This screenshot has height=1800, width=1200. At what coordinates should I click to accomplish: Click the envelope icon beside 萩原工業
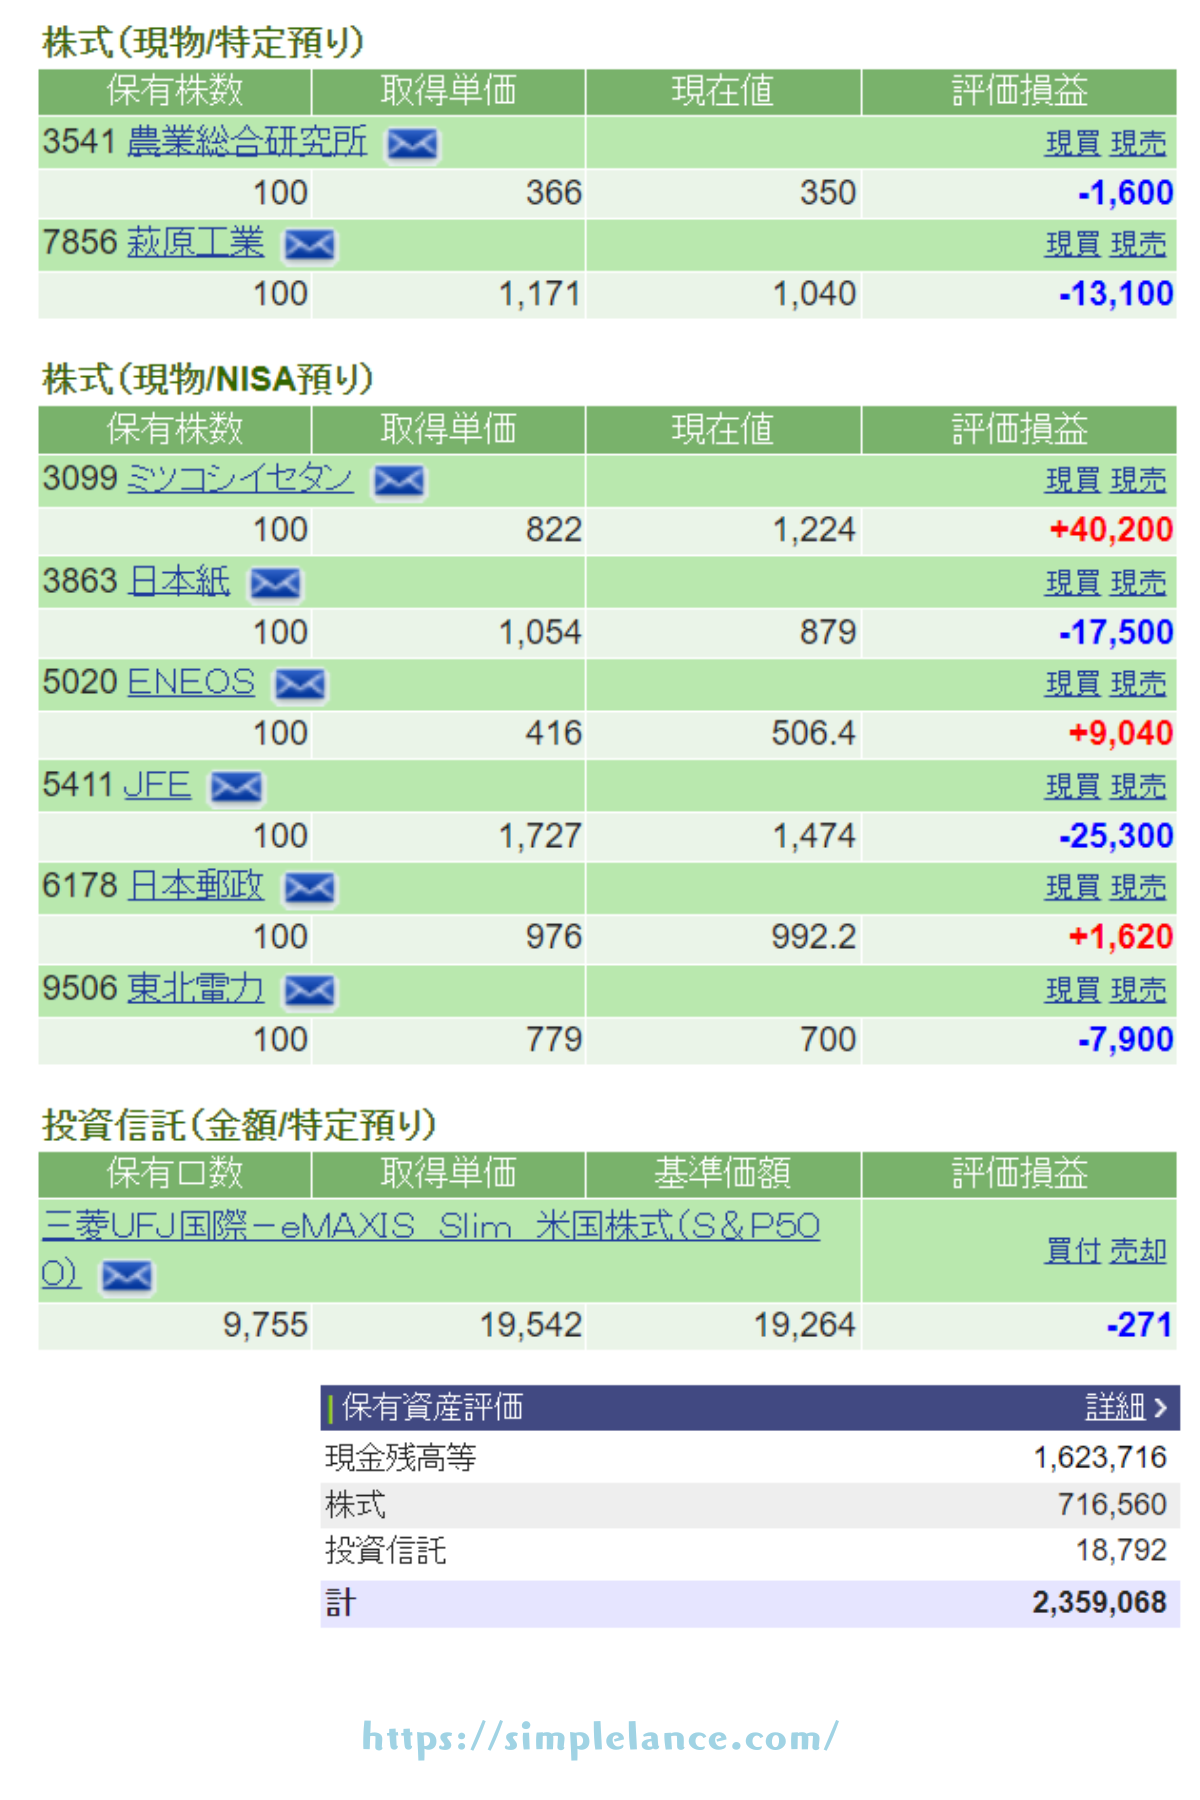(x=310, y=245)
